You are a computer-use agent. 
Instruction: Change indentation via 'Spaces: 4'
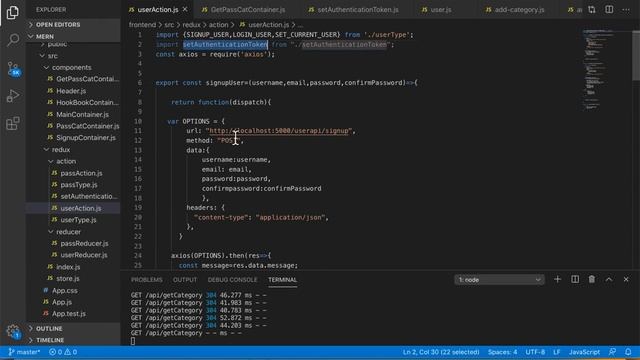coord(502,352)
